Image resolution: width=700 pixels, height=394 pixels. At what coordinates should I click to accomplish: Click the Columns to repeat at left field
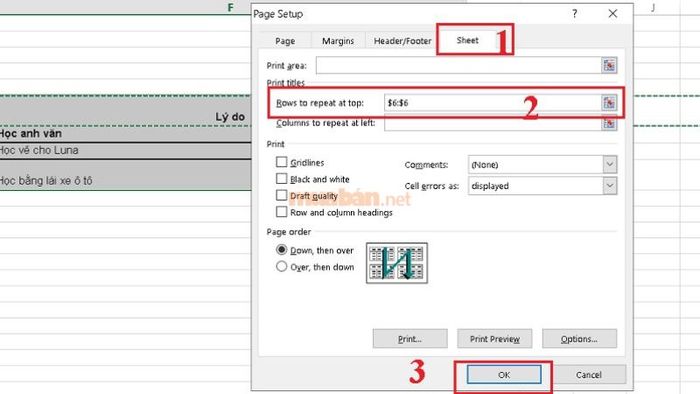(492, 123)
